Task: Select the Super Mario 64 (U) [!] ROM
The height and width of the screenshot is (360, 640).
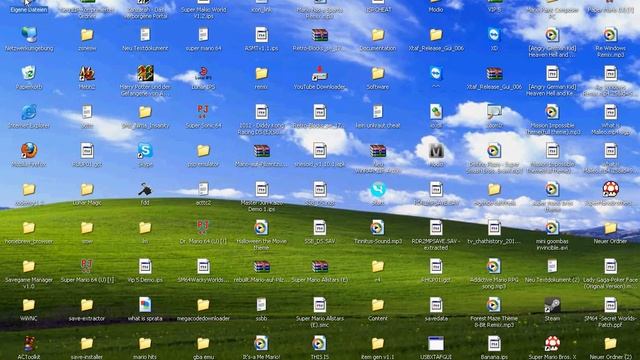Action: pos(87,267)
